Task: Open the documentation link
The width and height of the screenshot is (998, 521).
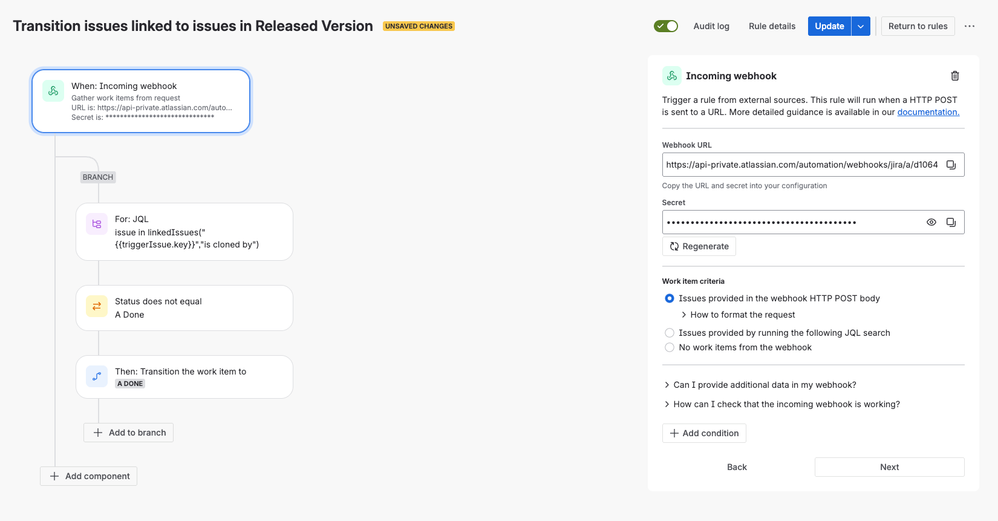Action: [928, 112]
